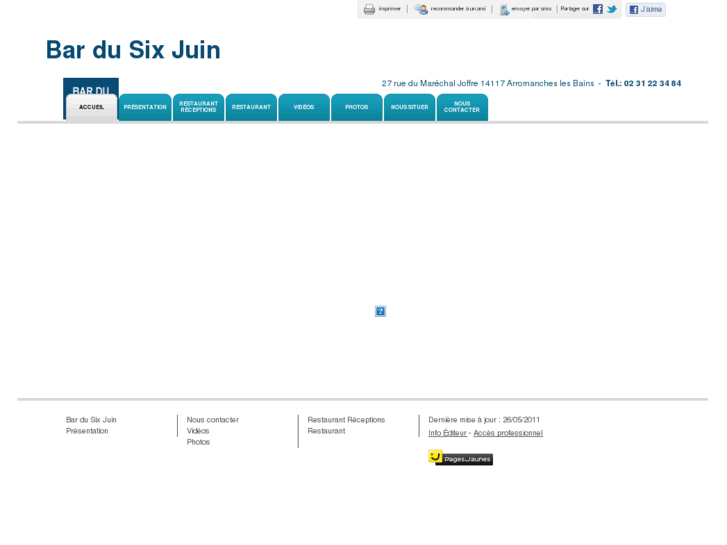The height and width of the screenshot is (545, 727).
Task: Click footer link Vidéos
Action: coord(198,431)
